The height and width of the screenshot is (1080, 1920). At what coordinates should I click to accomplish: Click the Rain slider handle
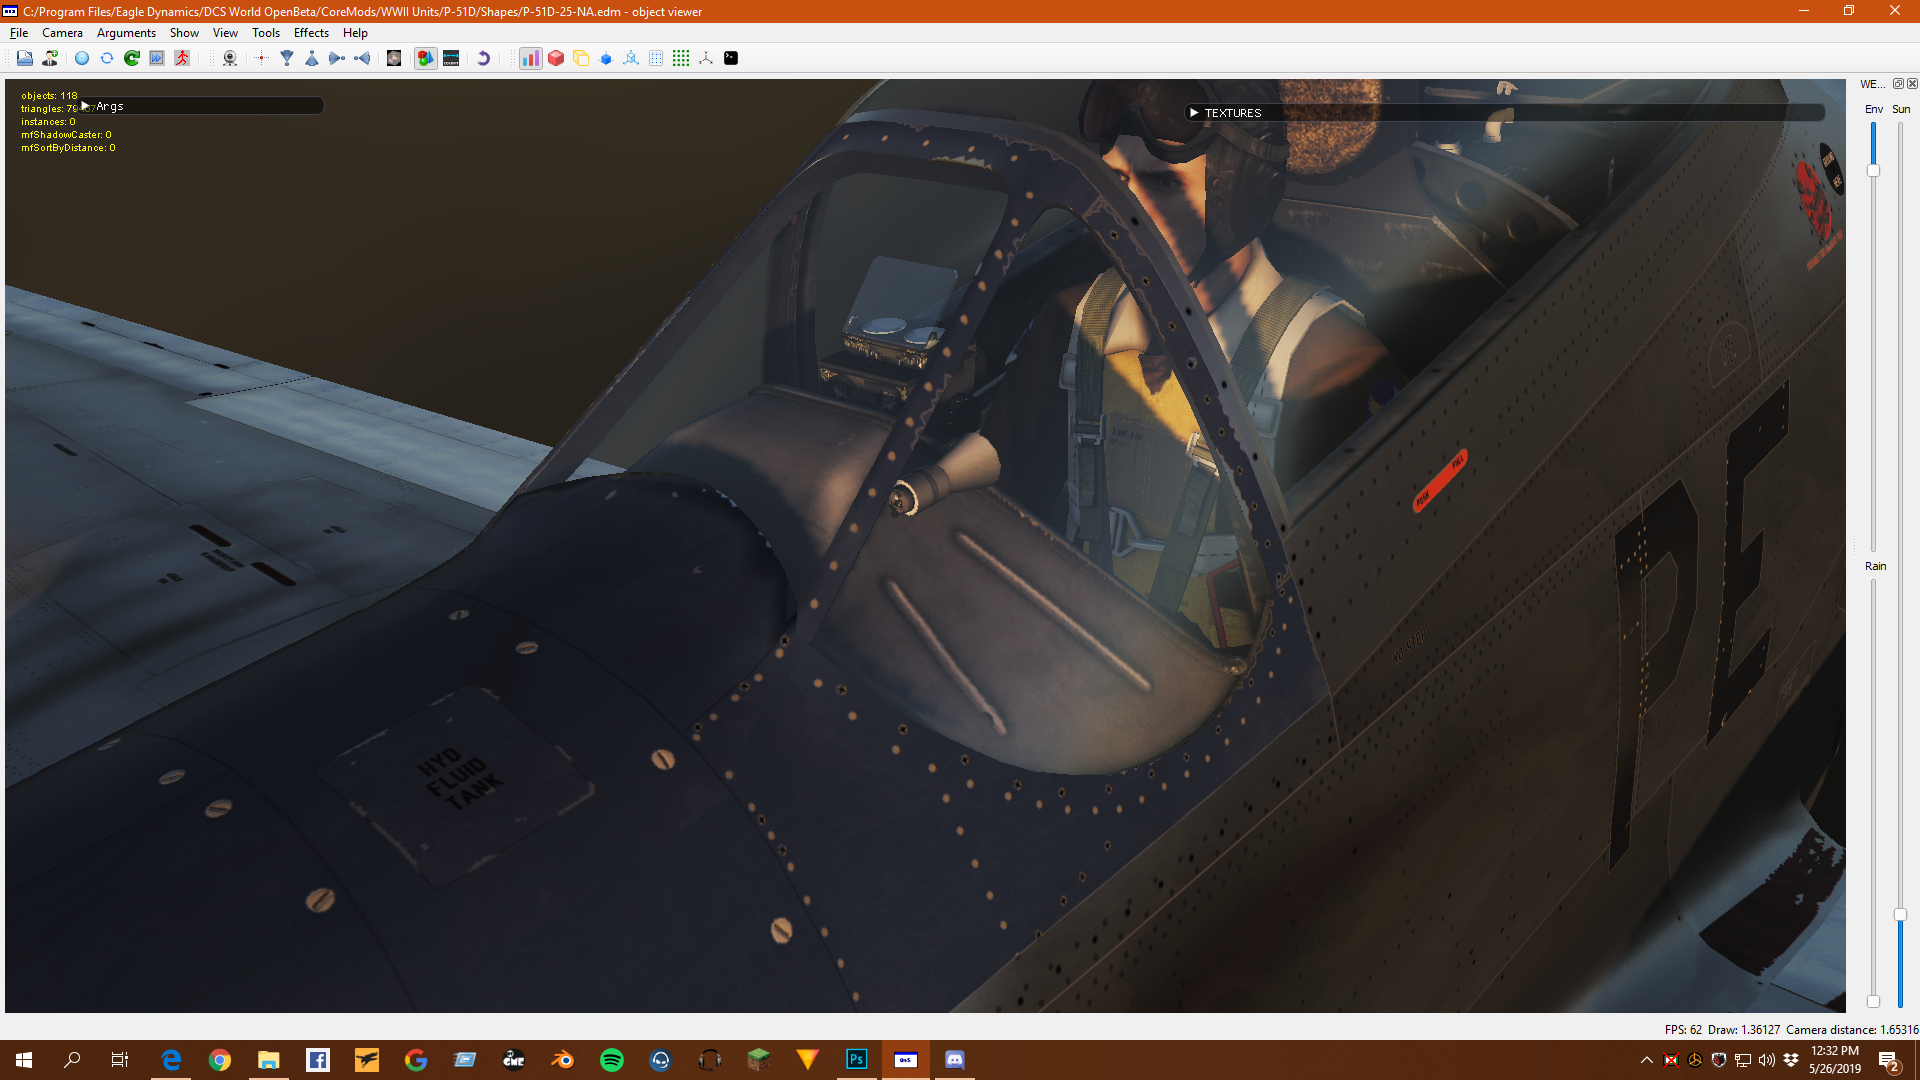point(1874,1001)
